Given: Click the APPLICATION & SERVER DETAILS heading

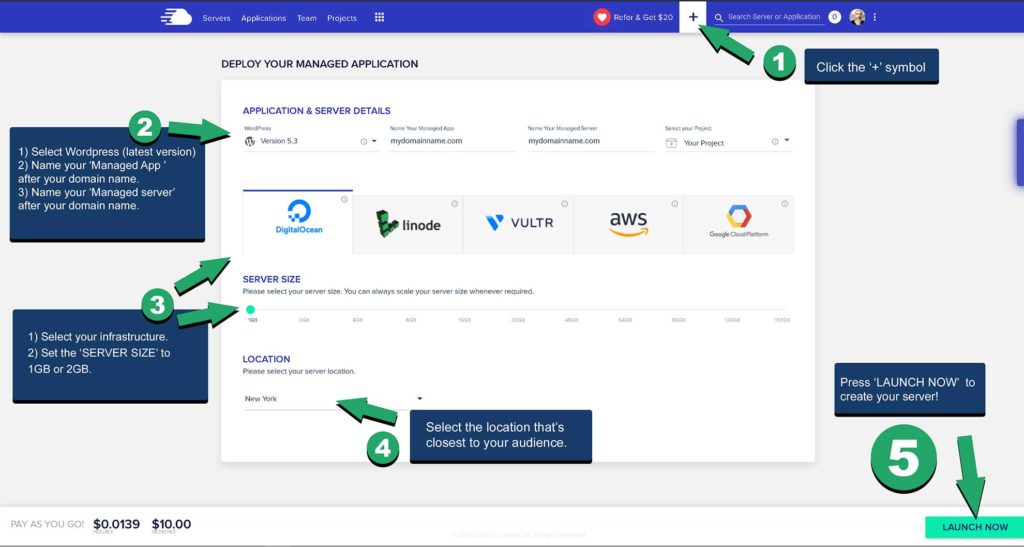Looking at the screenshot, I should 317,111.
